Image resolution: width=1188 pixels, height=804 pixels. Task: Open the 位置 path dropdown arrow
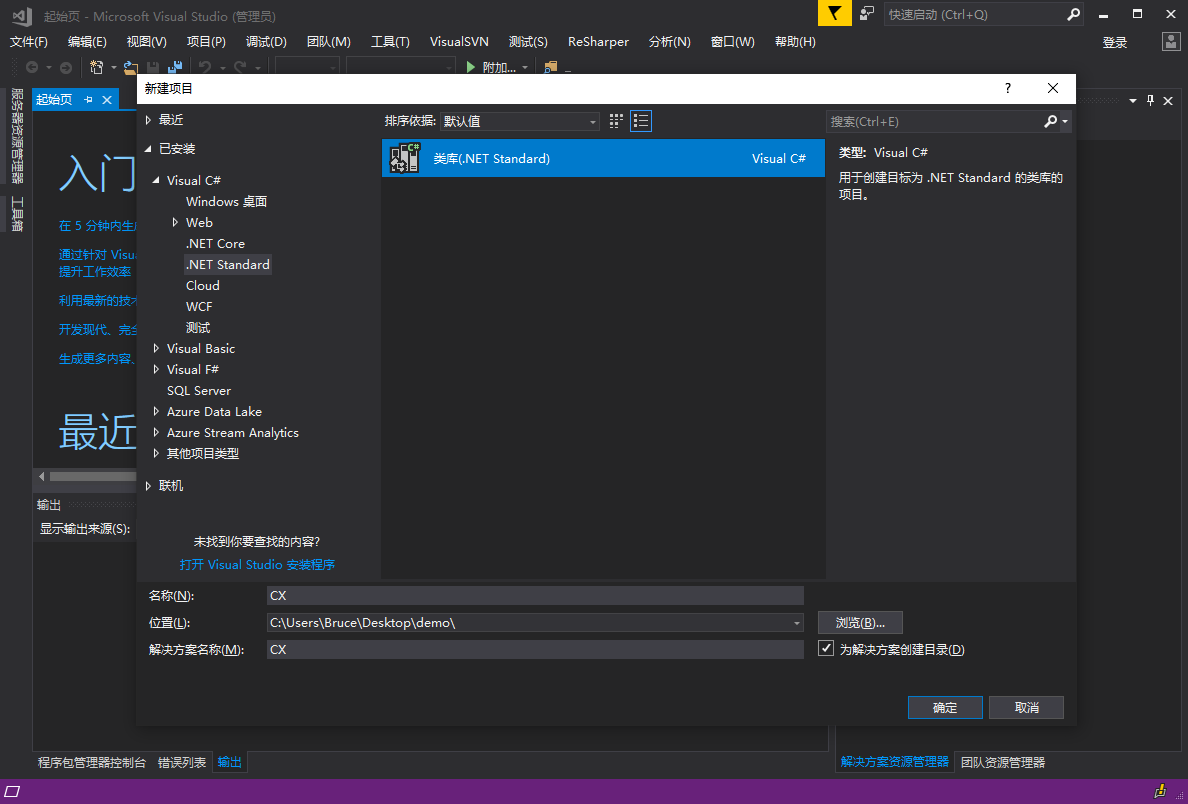click(x=796, y=623)
